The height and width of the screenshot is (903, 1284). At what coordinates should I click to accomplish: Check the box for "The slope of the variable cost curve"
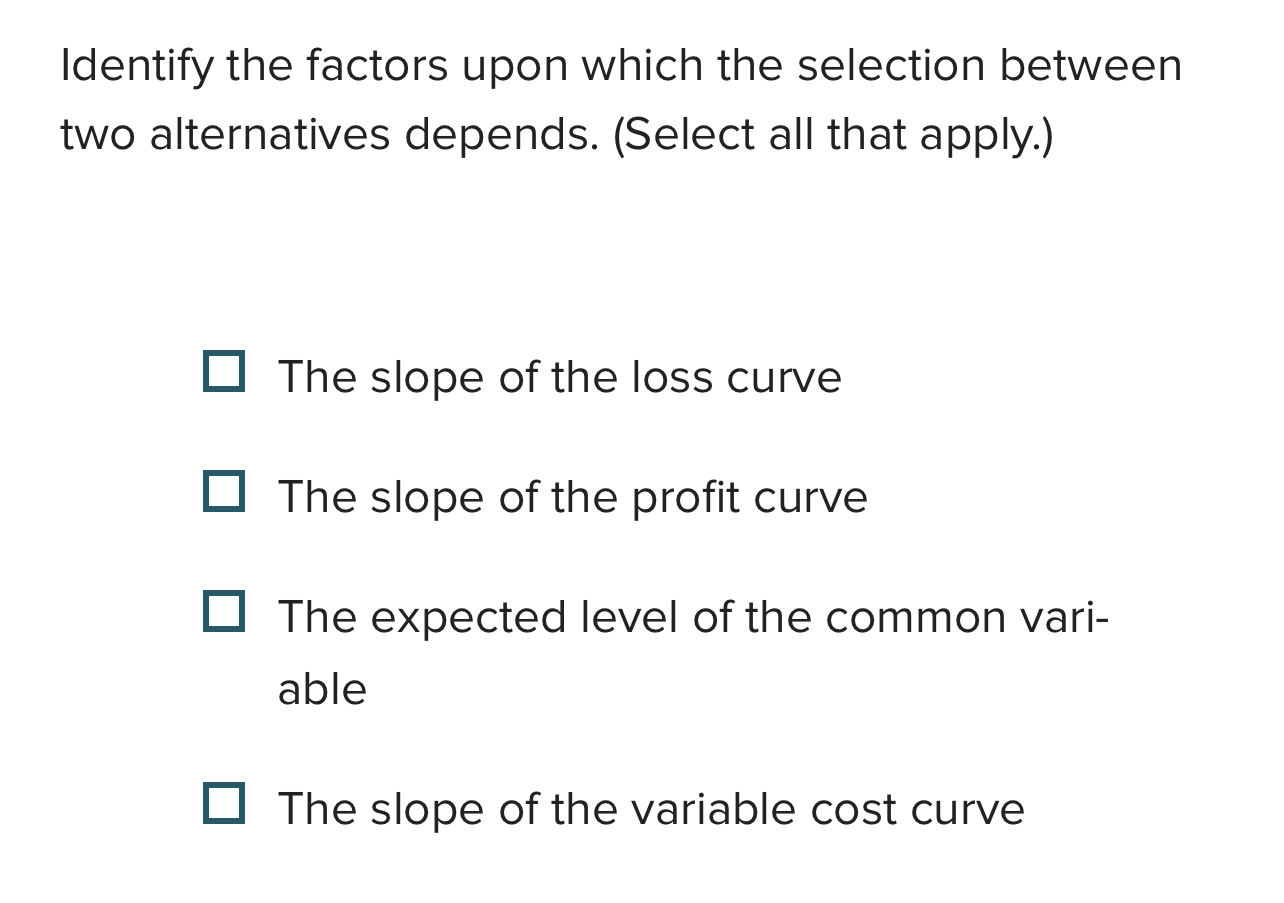(x=226, y=804)
